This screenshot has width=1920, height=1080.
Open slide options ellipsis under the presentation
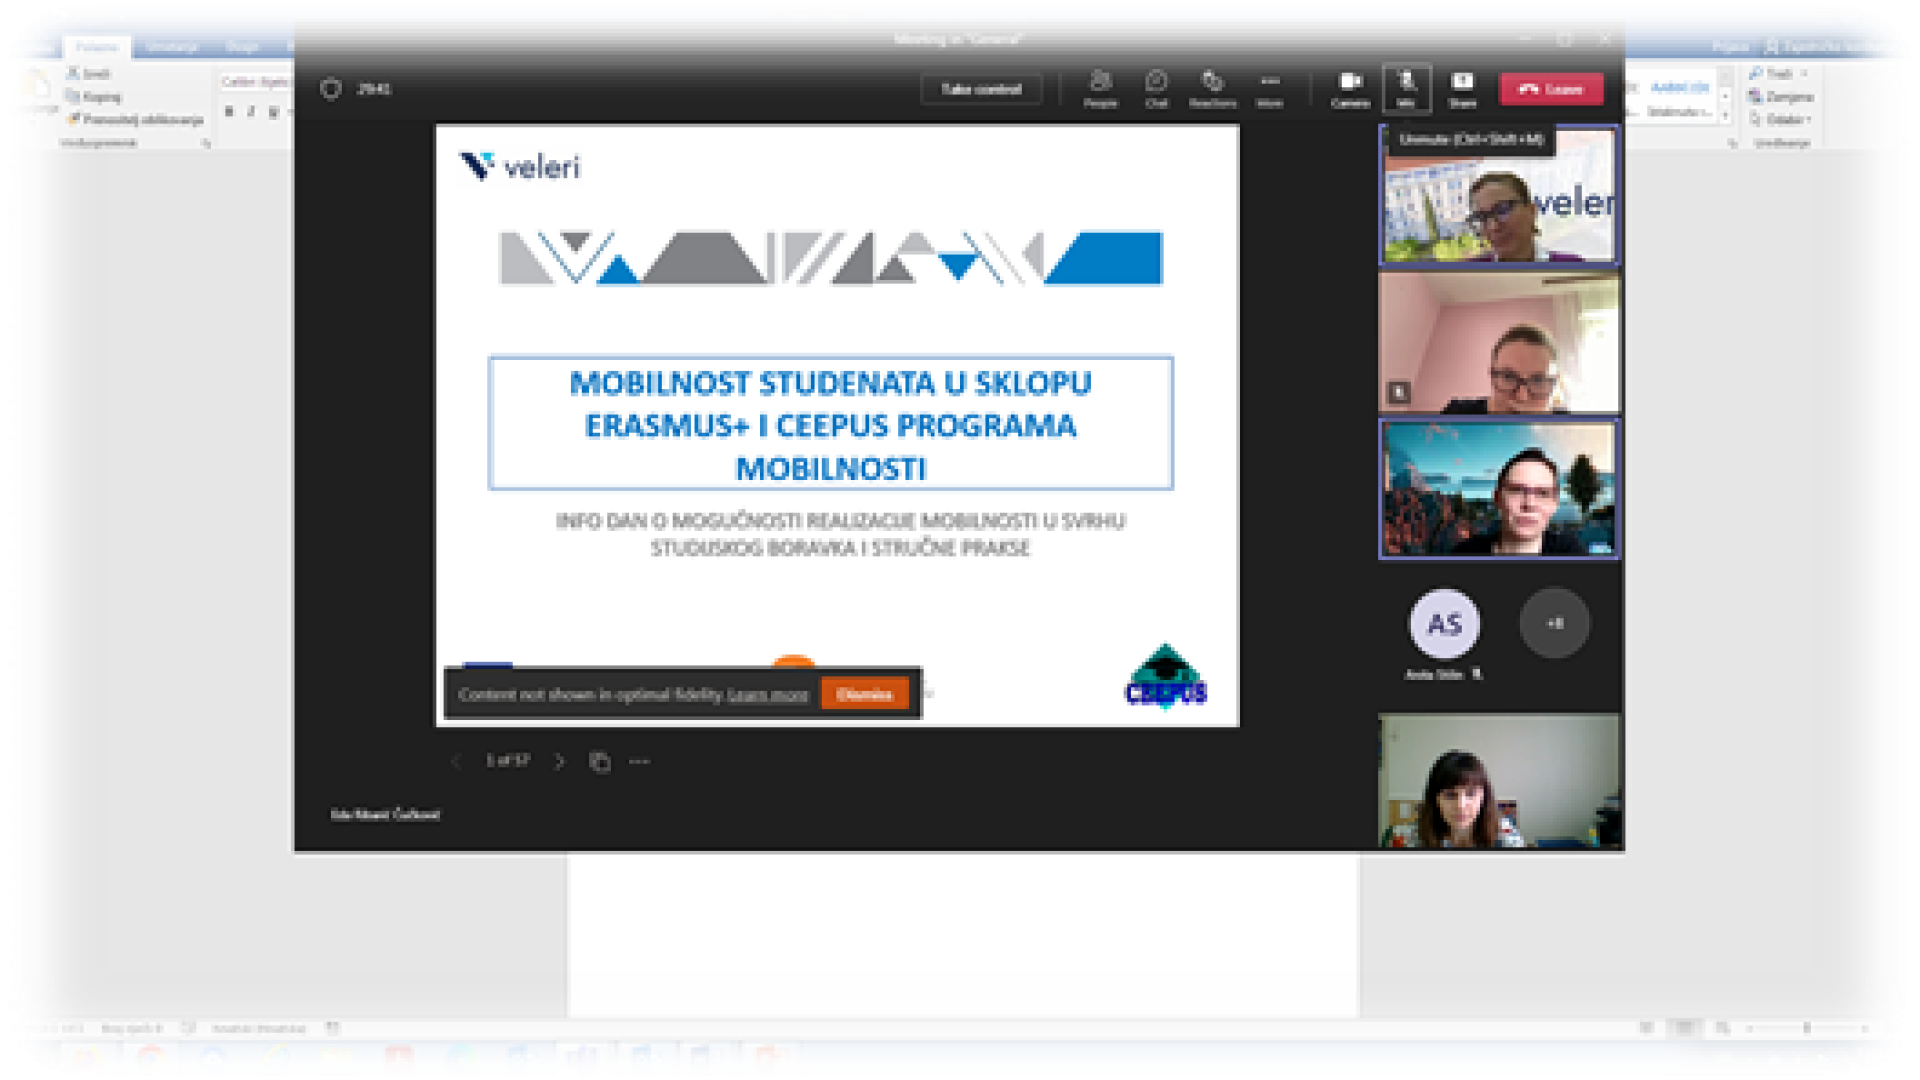click(640, 762)
